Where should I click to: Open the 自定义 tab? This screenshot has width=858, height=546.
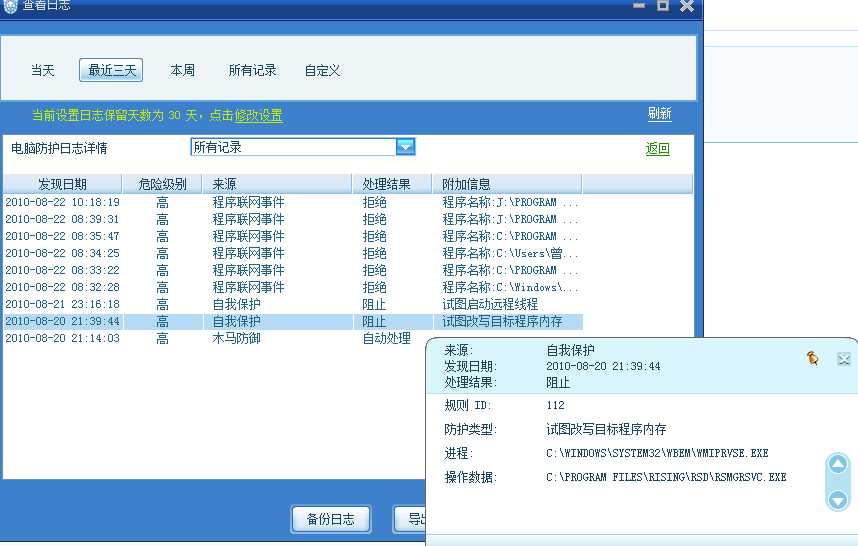tap(322, 71)
